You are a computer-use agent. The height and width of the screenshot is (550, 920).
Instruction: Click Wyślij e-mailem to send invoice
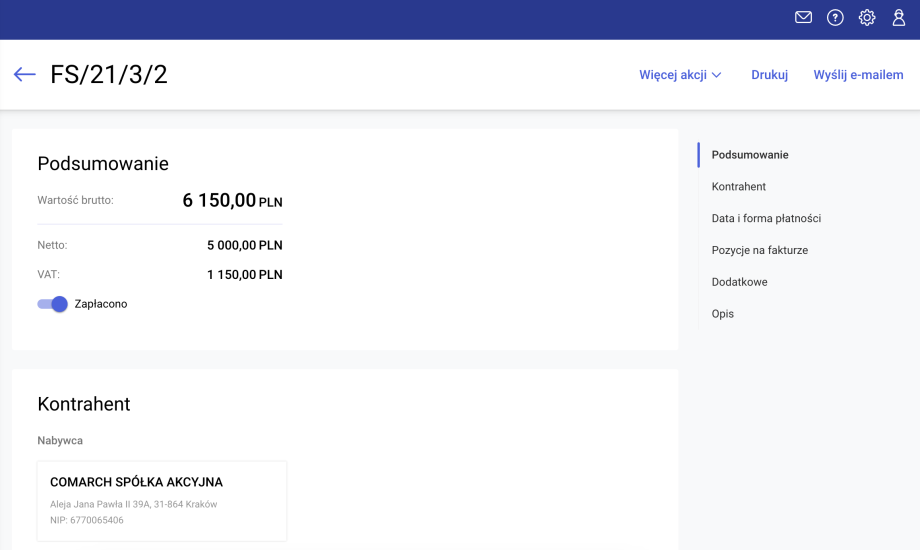click(858, 75)
